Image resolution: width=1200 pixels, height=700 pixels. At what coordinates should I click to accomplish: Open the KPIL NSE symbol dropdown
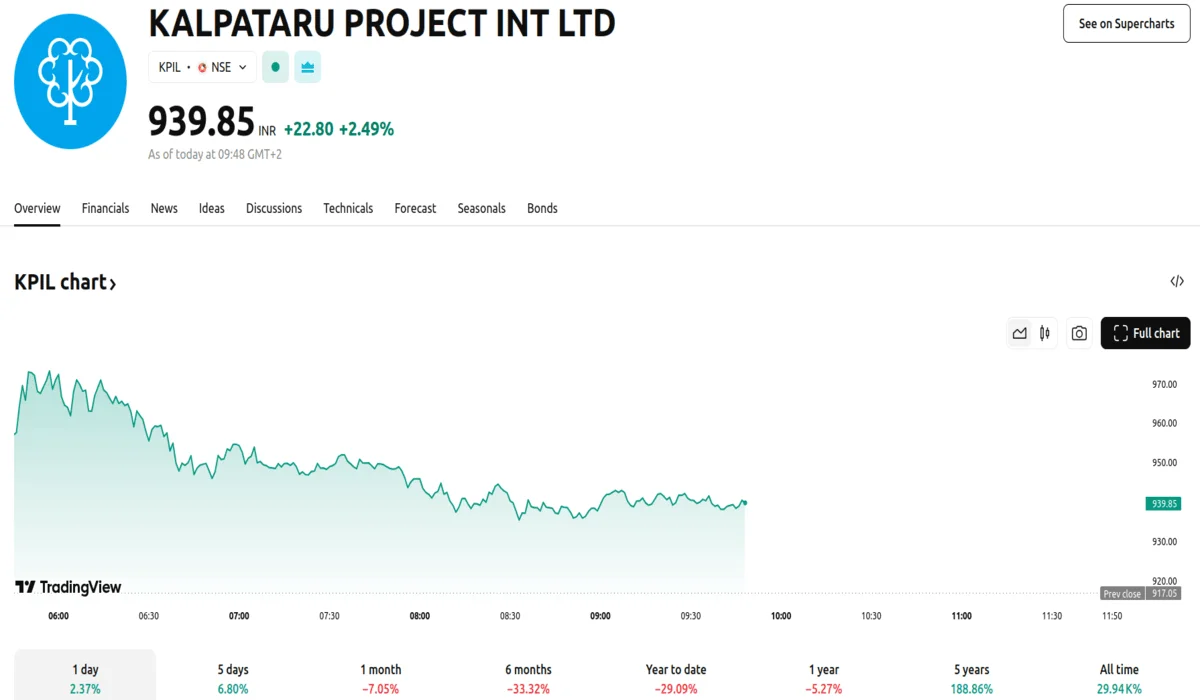pyautogui.click(x=202, y=67)
